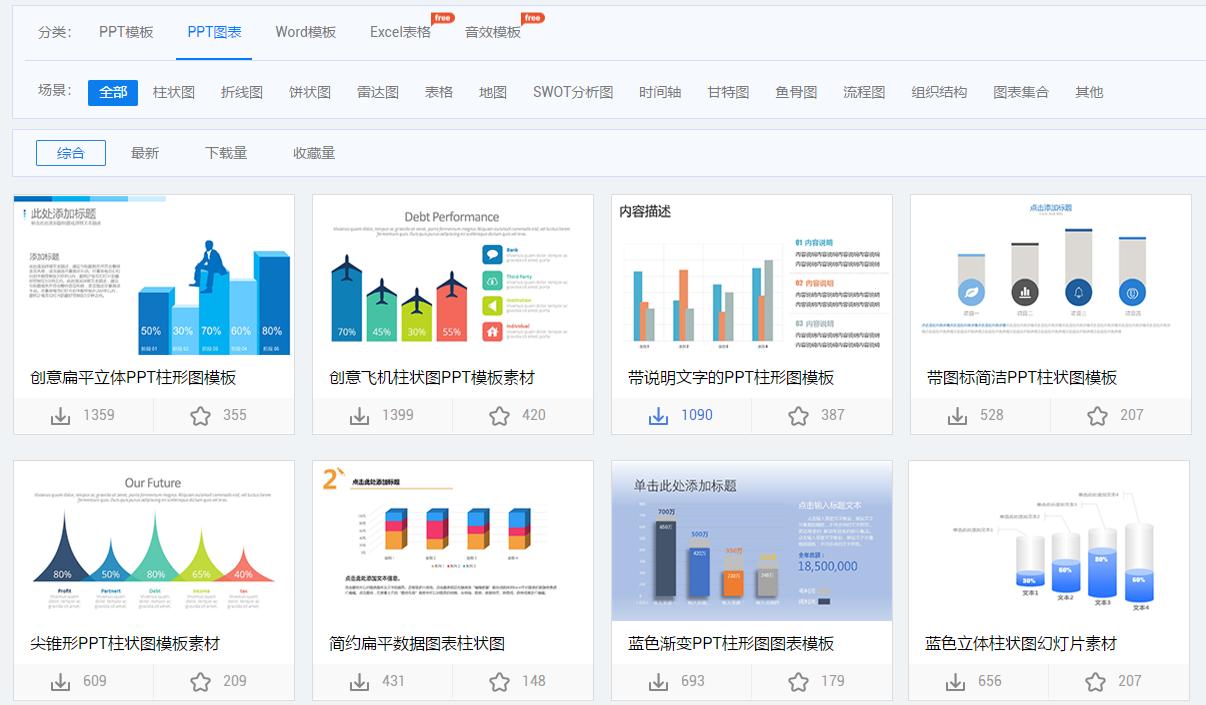Open the Excel表格 category tab
1206x705 pixels.
(399, 32)
